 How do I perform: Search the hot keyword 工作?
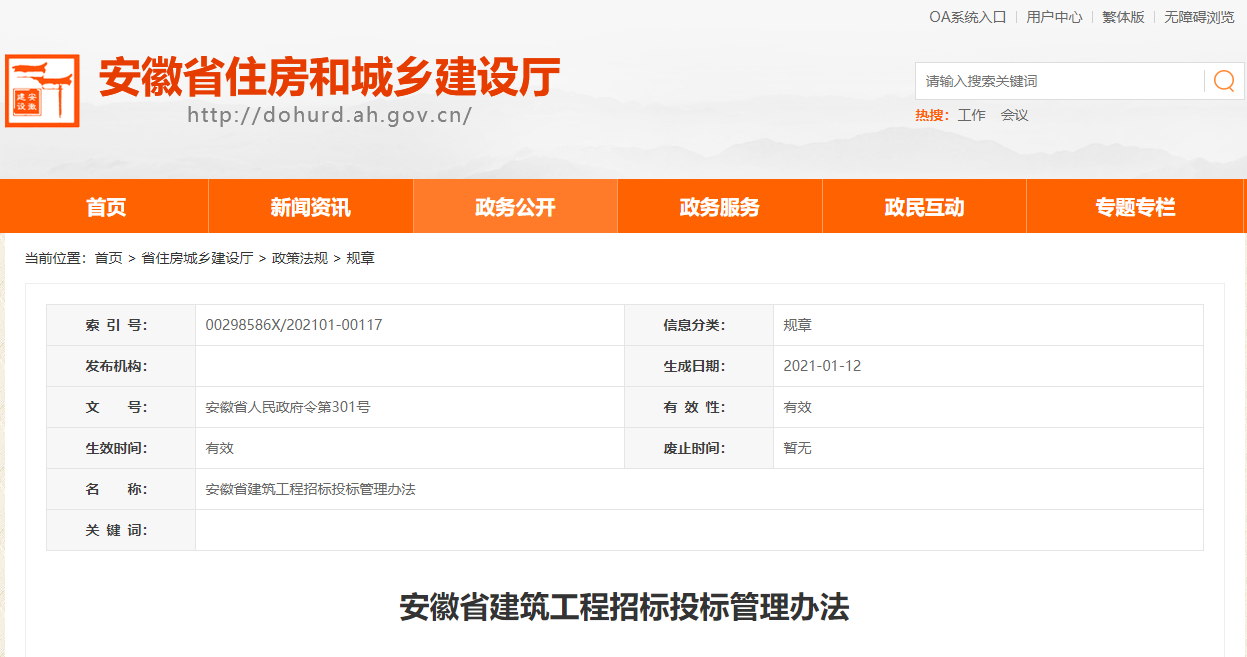(x=973, y=115)
